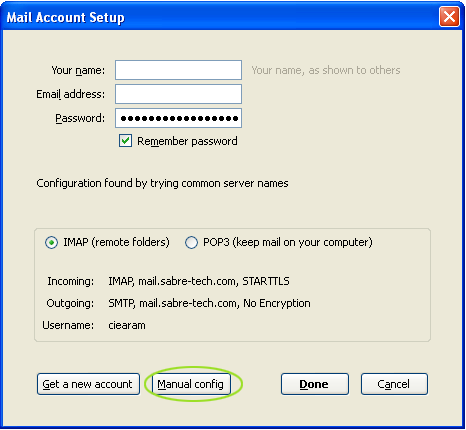
Task: Close the dialog with the red X
Action: click(449, 17)
